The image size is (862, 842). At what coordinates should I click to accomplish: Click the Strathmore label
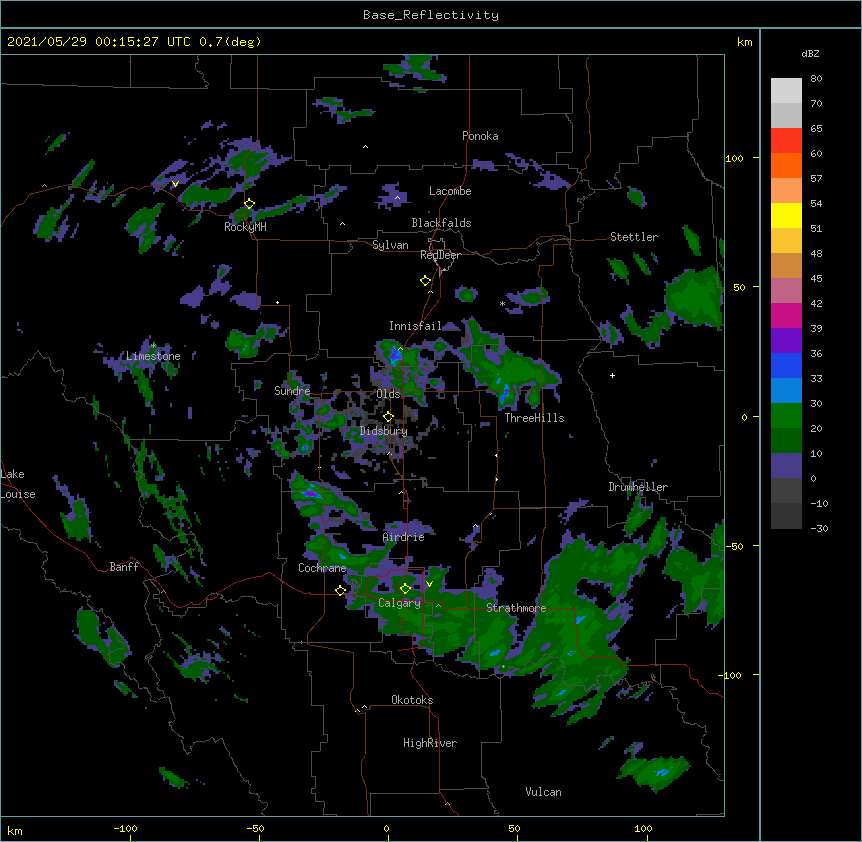tap(516, 608)
